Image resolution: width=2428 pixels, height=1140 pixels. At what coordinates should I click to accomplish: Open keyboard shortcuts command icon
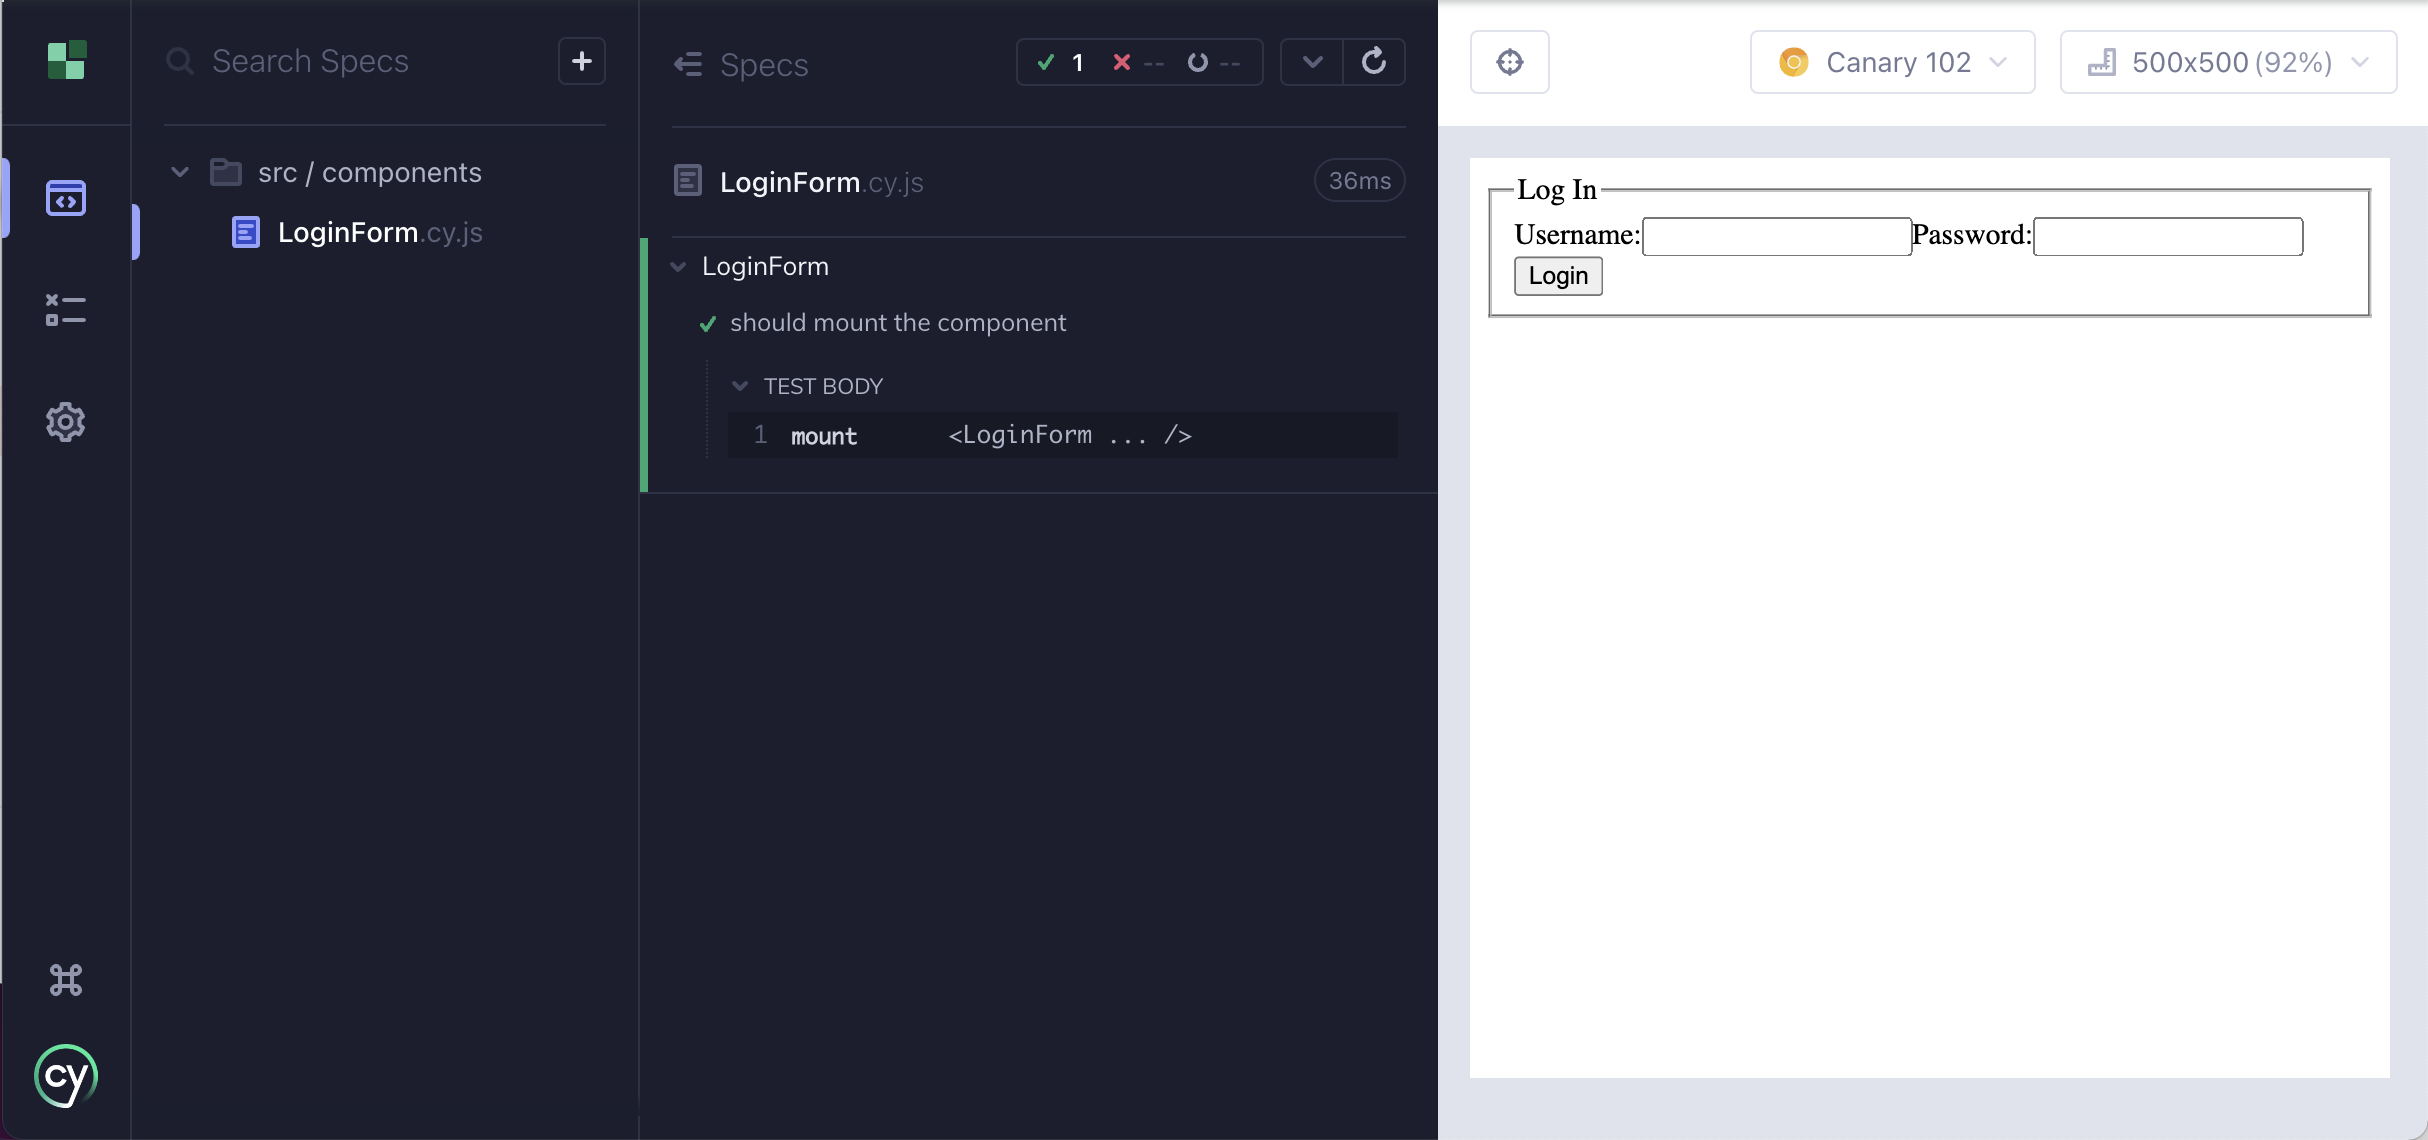coord(66,980)
